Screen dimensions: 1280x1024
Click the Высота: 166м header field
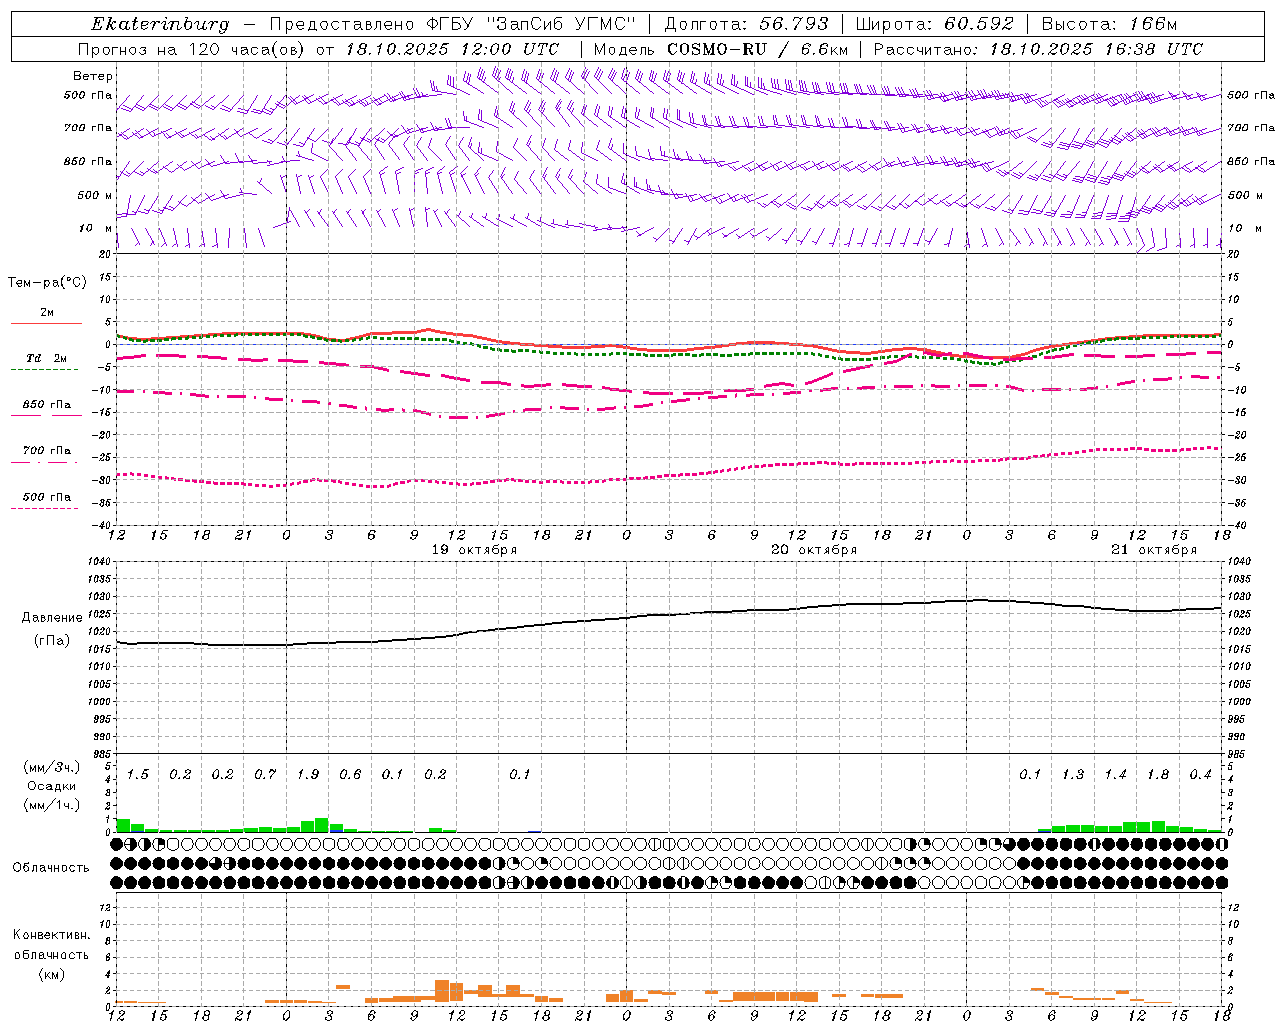1109,24
